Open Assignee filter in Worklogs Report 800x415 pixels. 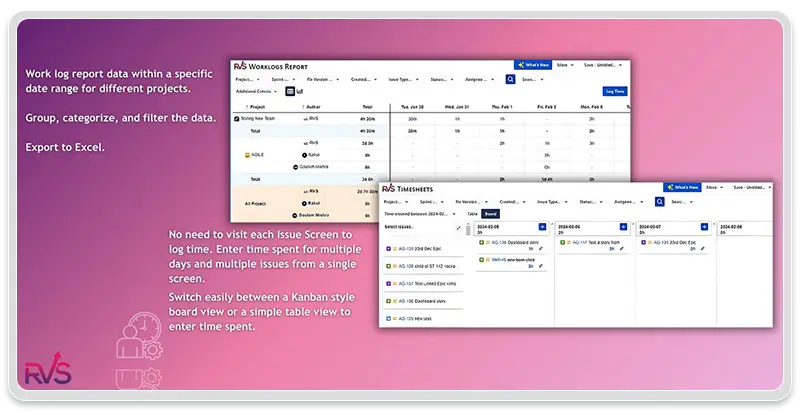pos(480,80)
